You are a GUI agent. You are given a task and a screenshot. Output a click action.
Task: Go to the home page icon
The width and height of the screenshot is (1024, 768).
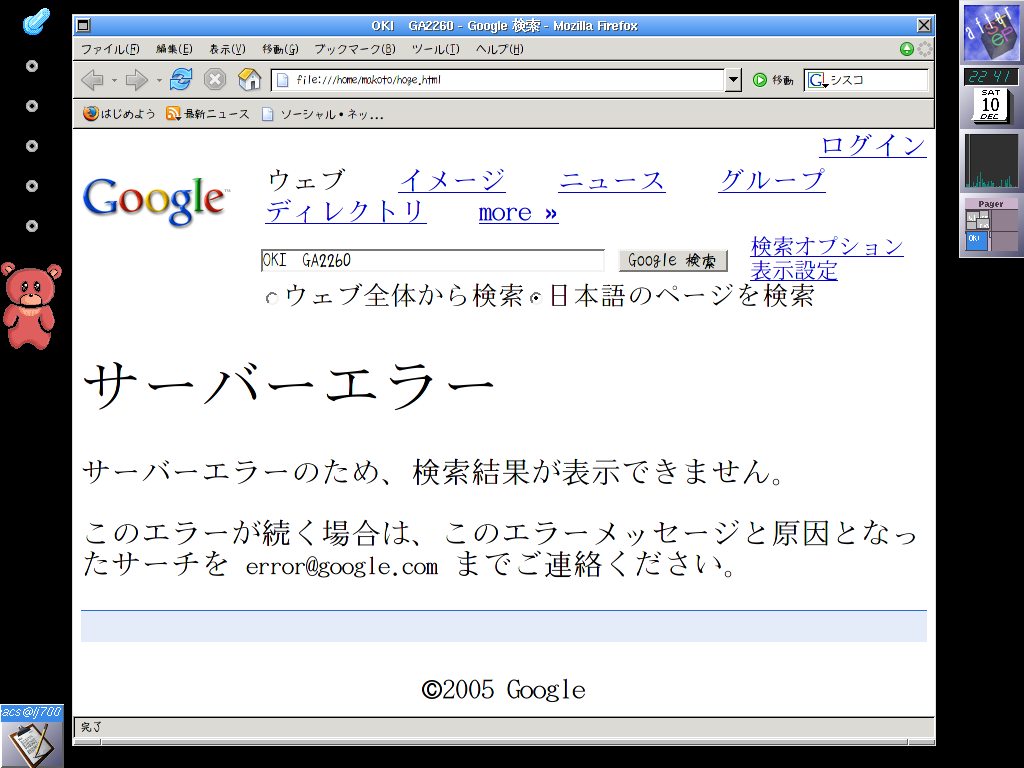tap(249, 80)
